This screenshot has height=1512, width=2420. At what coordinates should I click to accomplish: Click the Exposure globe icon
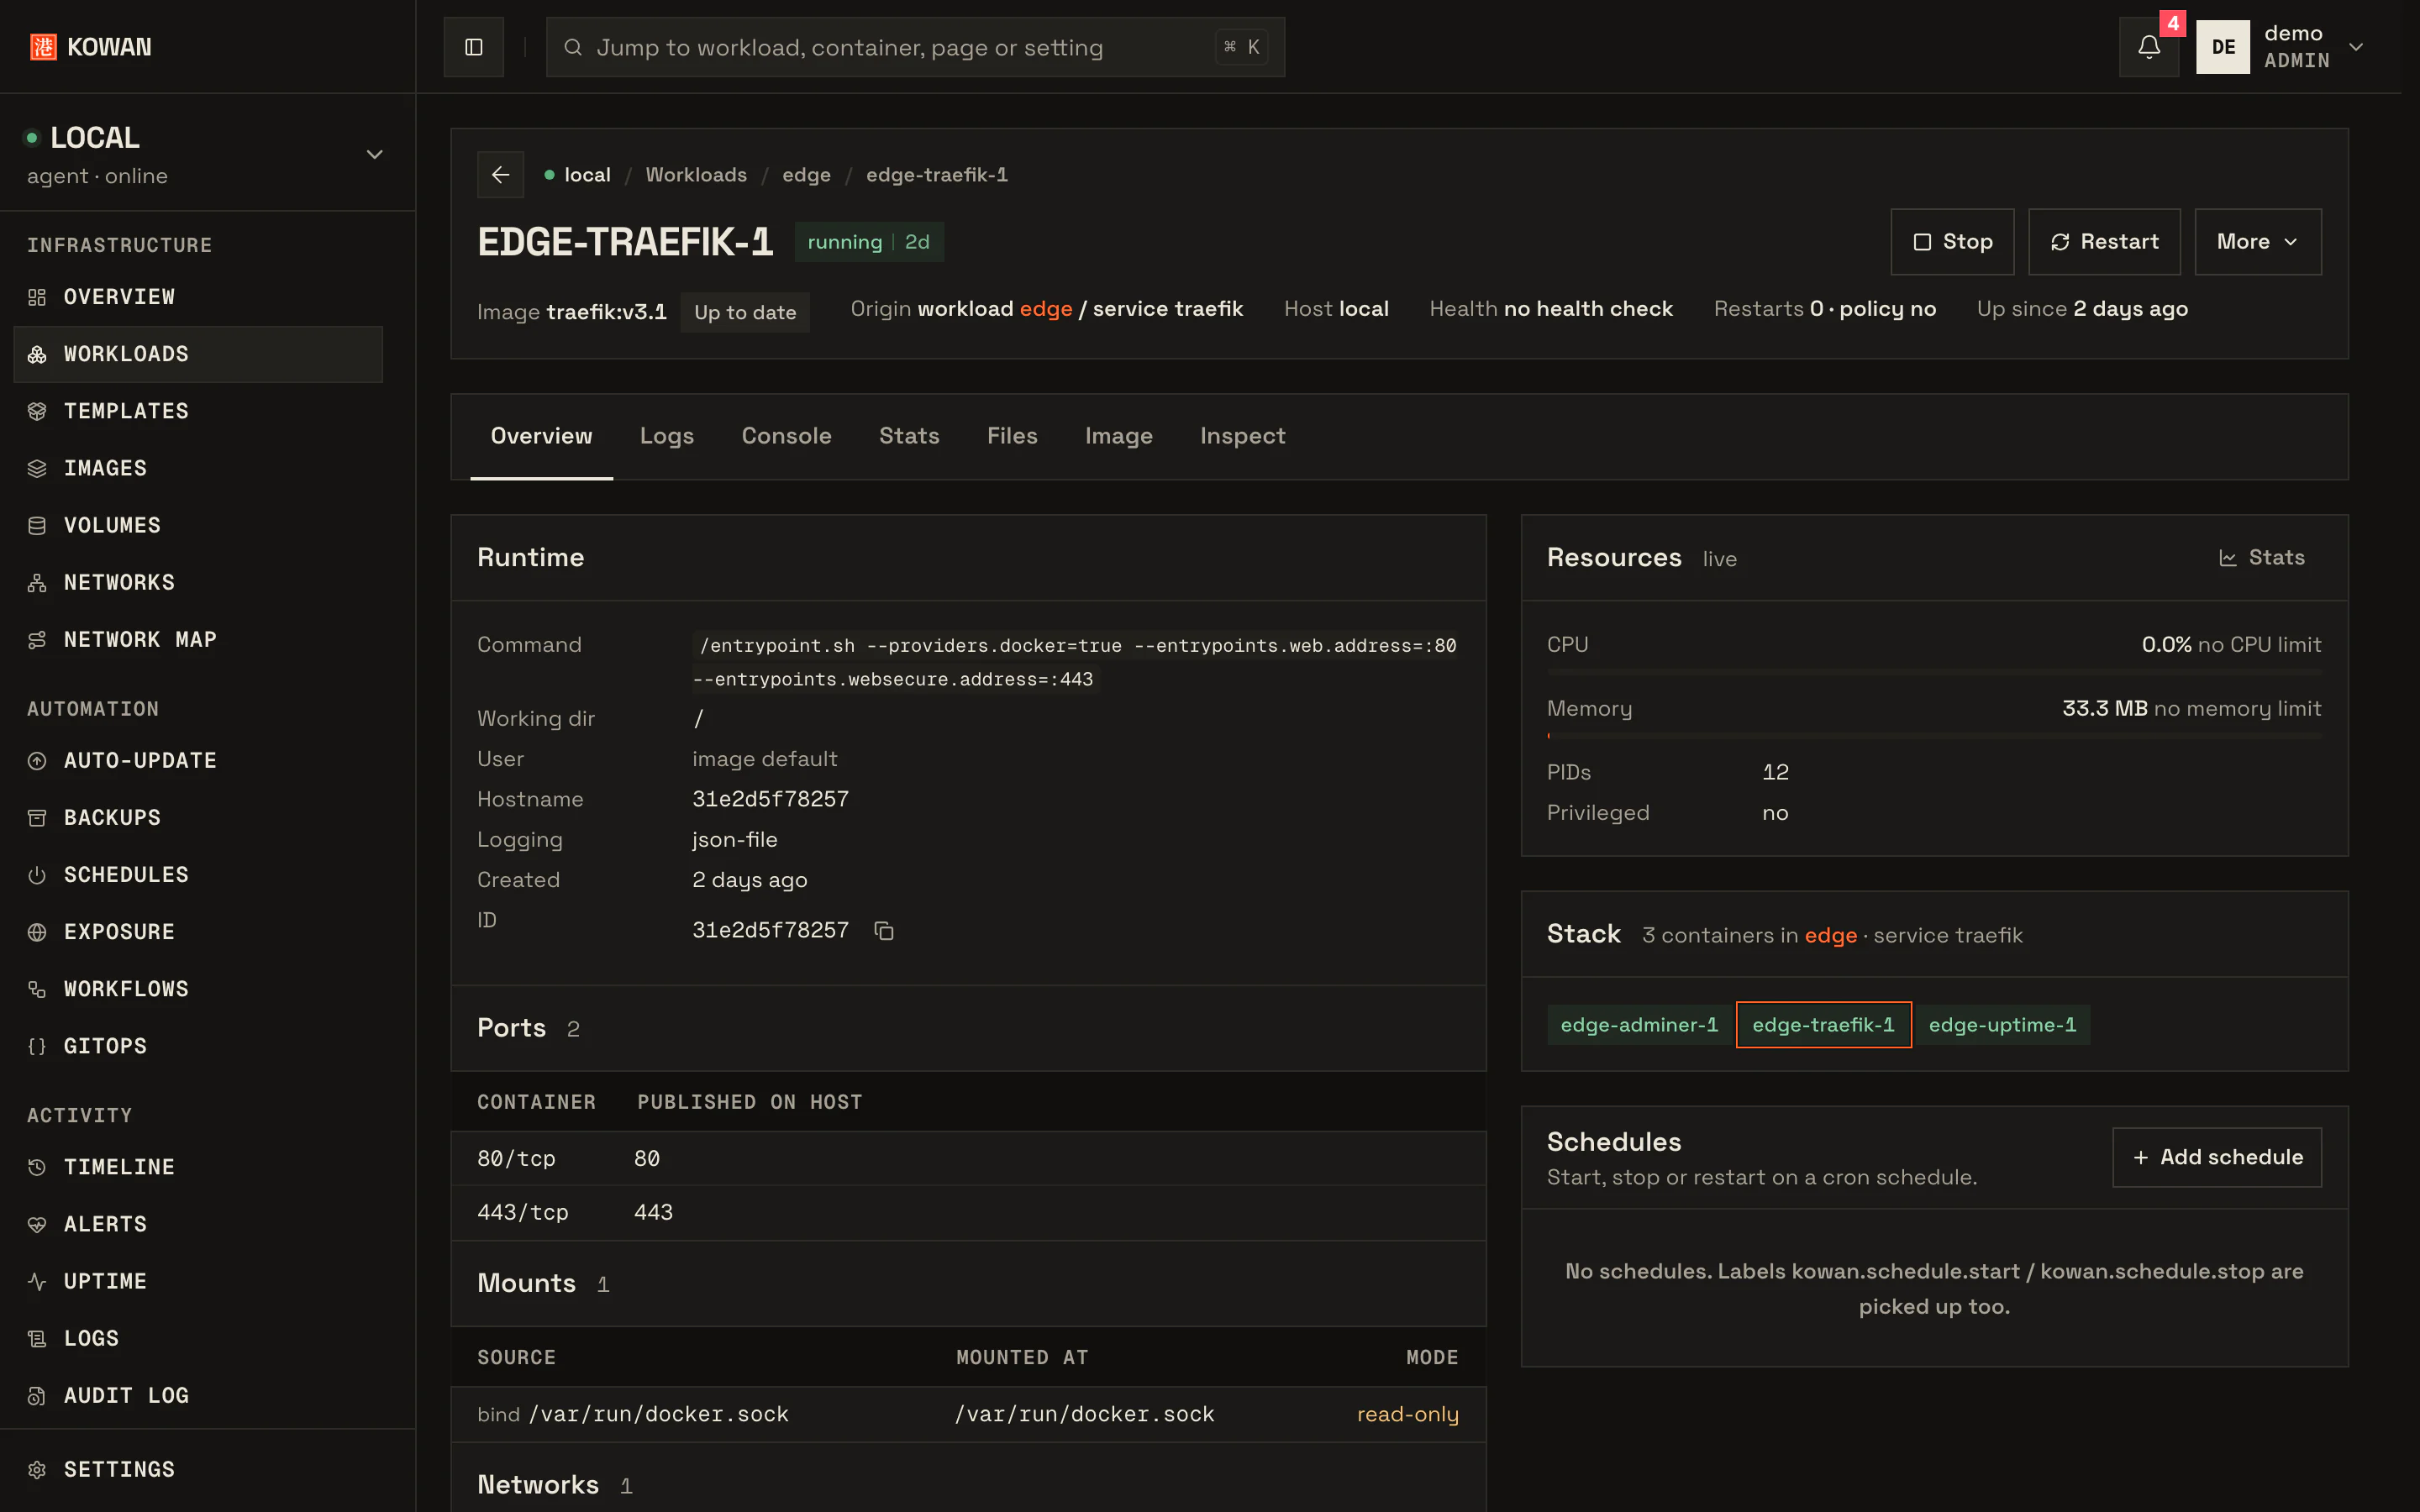37,931
